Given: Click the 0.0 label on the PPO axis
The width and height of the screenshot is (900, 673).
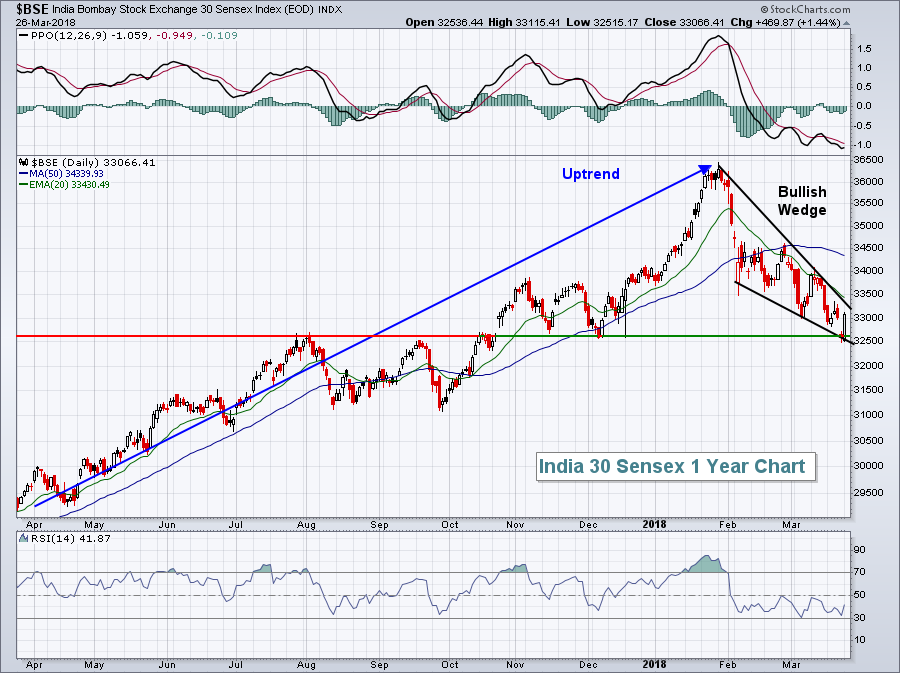Looking at the screenshot, I should click(864, 106).
